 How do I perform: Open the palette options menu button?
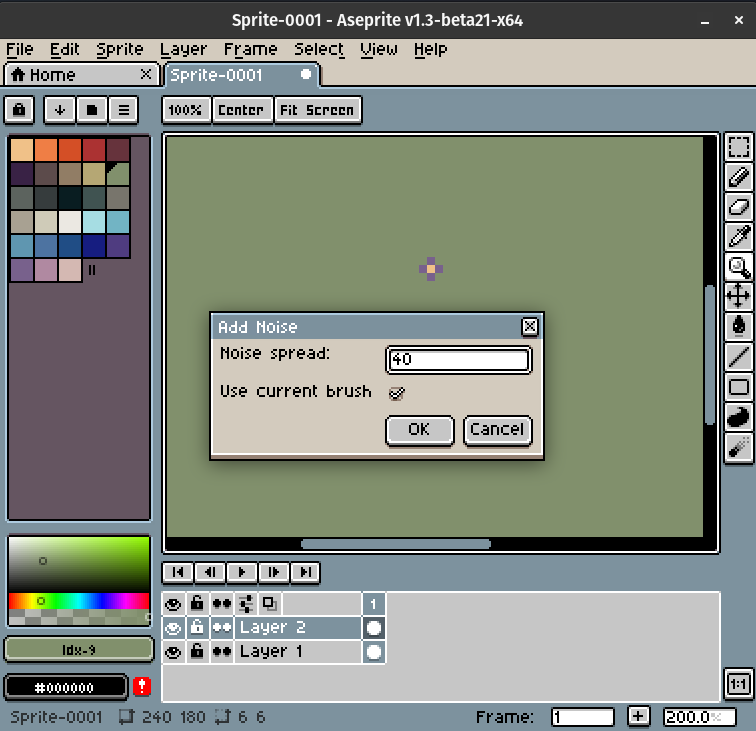coord(124,110)
